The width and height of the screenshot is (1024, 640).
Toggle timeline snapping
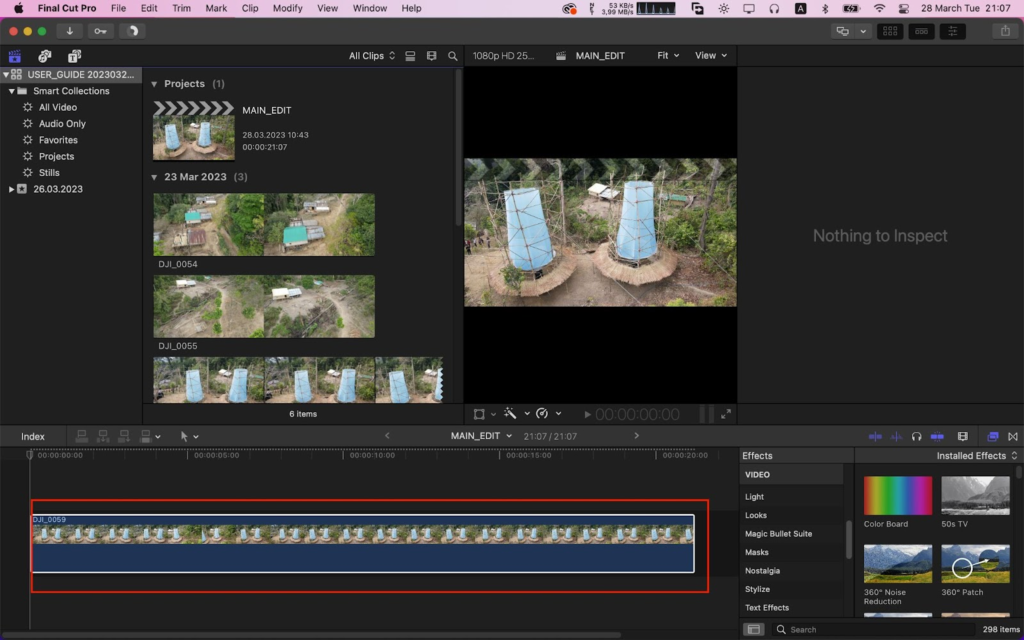pos(937,436)
